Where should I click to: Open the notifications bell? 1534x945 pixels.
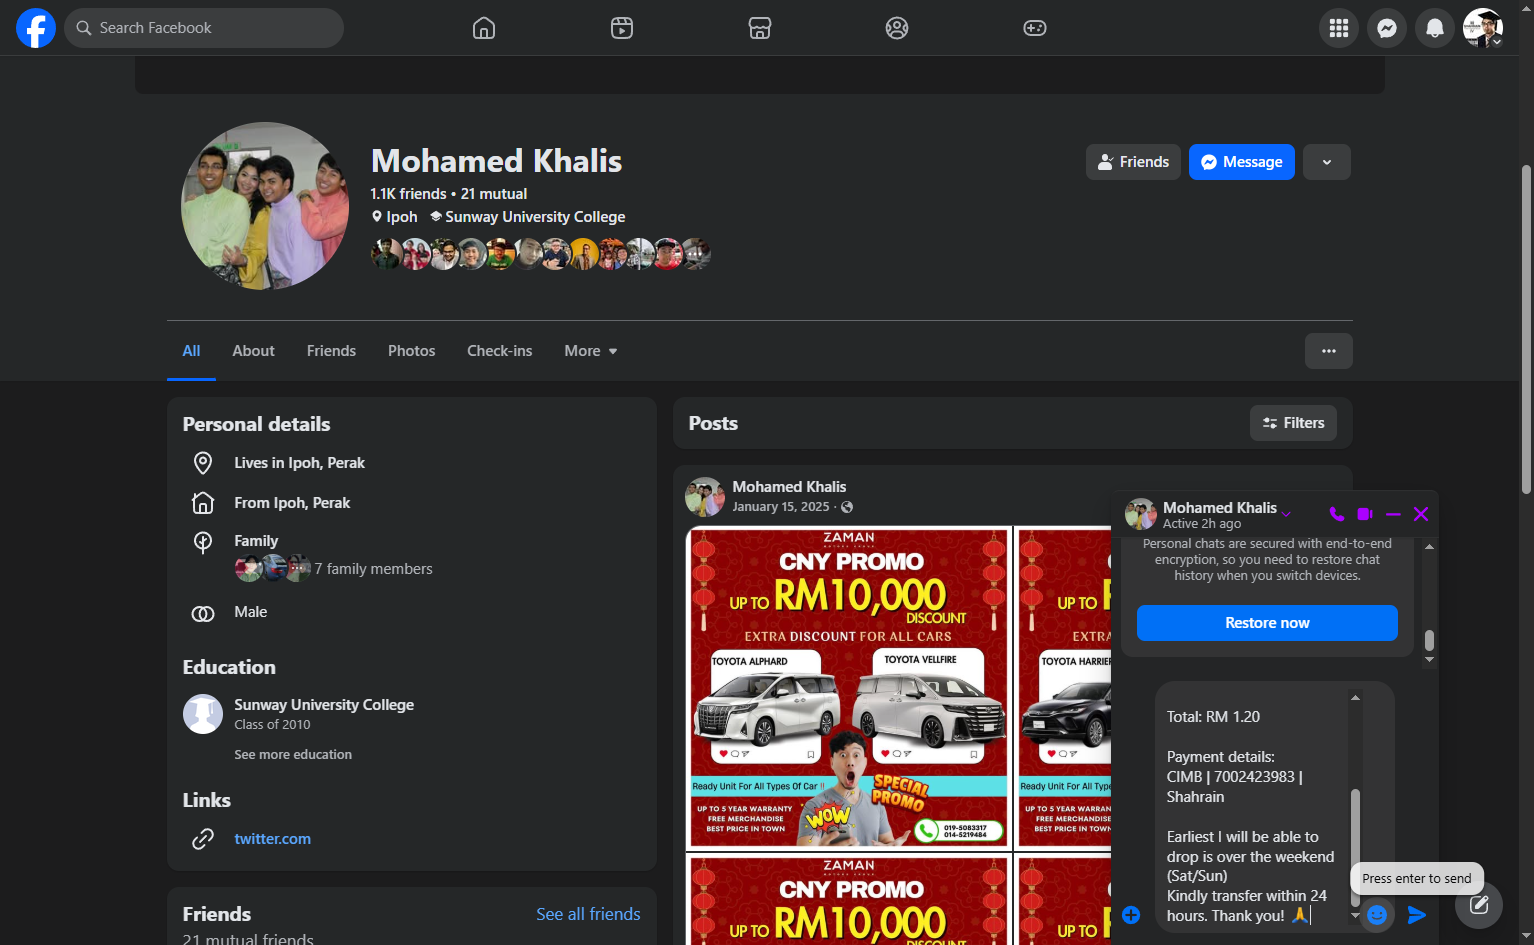pyautogui.click(x=1435, y=28)
